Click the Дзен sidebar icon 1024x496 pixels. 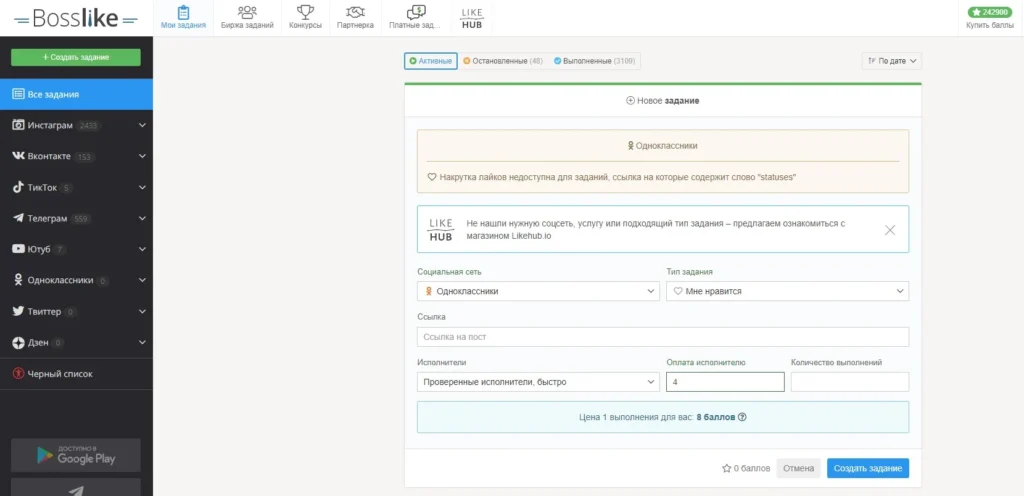click(18, 343)
